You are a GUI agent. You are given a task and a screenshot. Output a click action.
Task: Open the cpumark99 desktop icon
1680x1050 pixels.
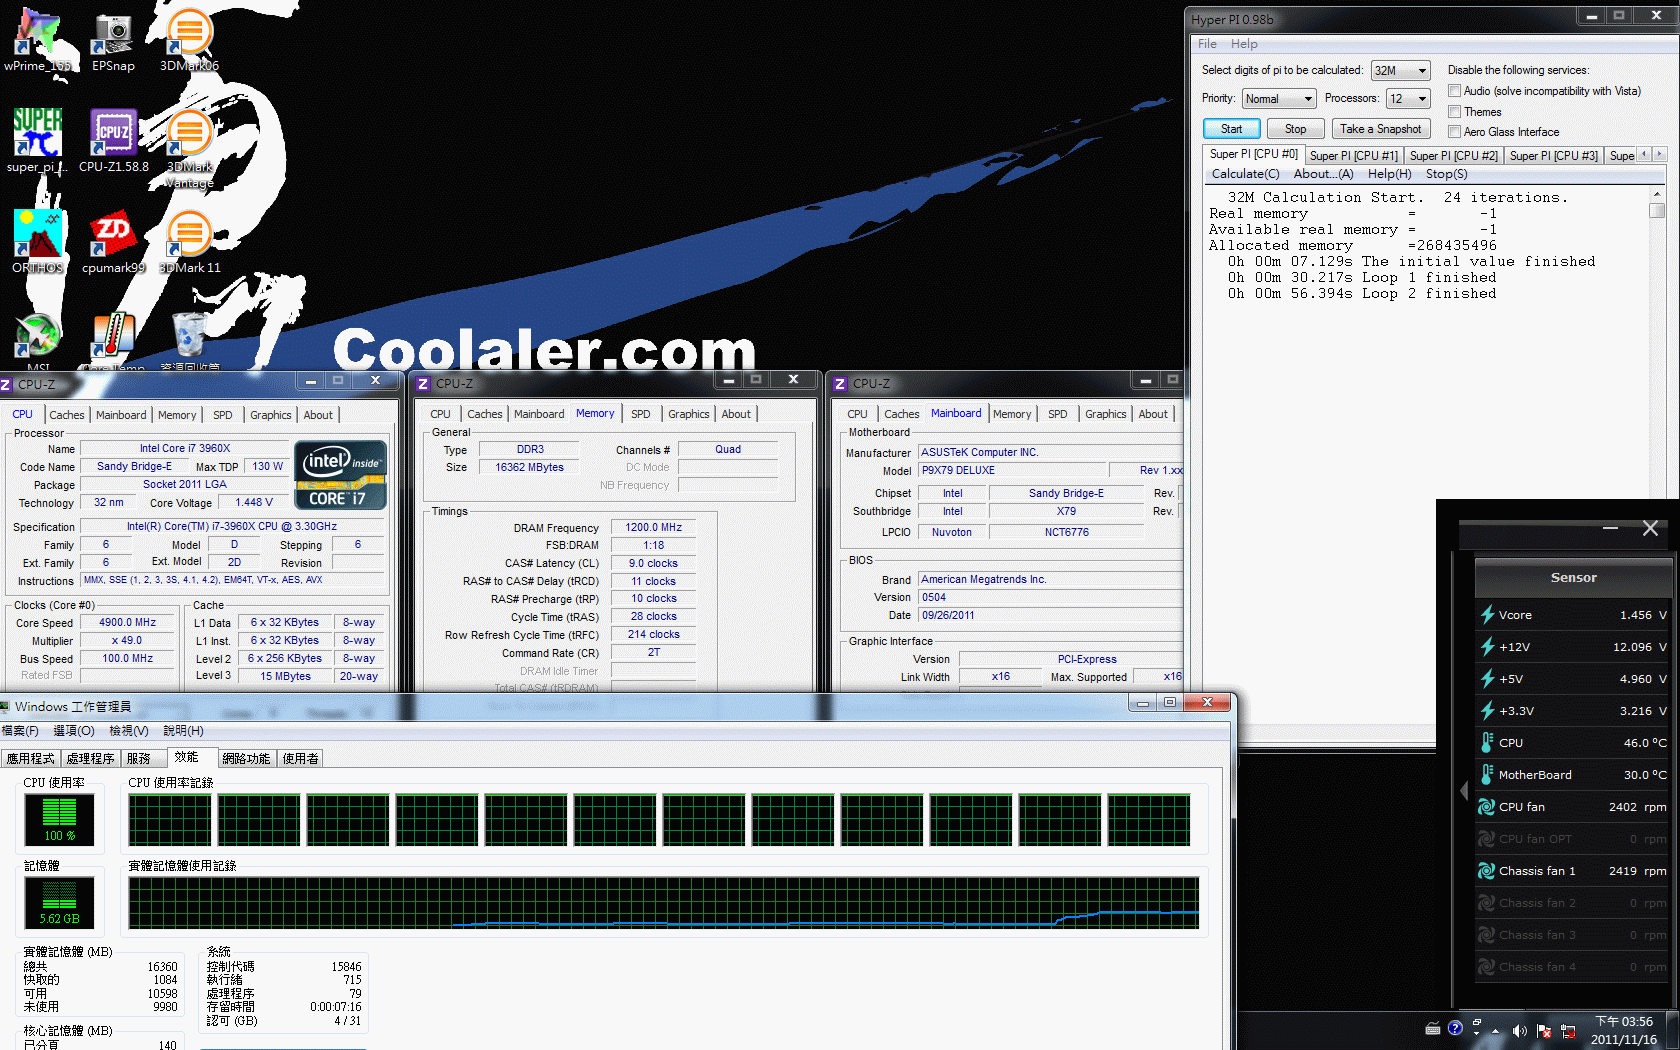113,241
